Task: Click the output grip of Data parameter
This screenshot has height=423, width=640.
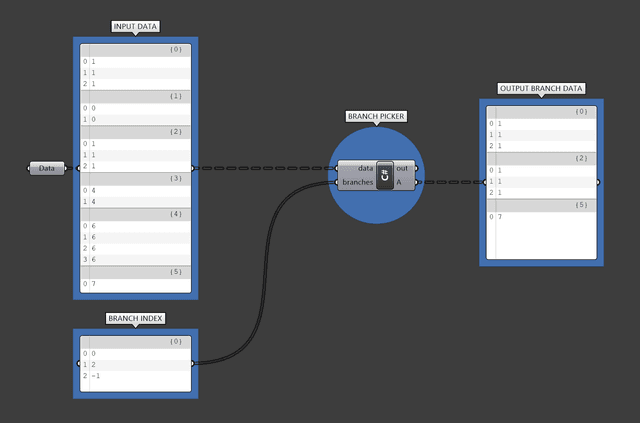Action: click(x=67, y=169)
